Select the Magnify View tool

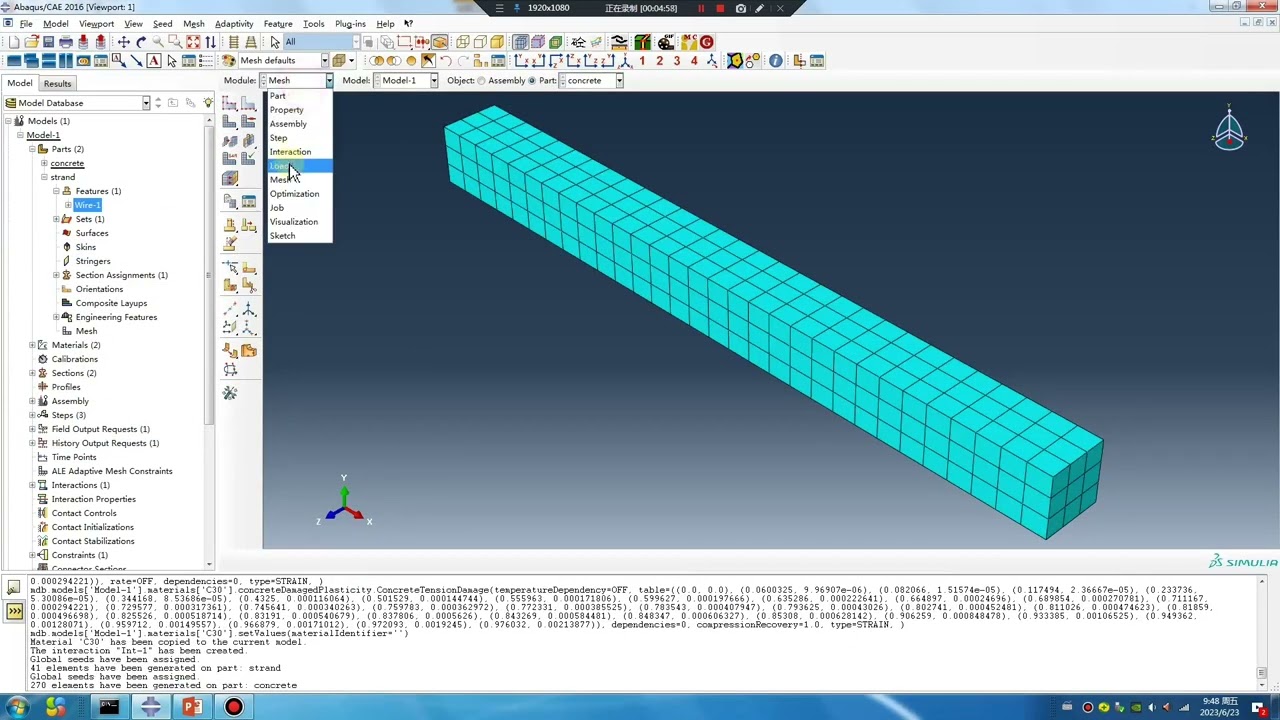pyautogui.click(x=158, y=42)
